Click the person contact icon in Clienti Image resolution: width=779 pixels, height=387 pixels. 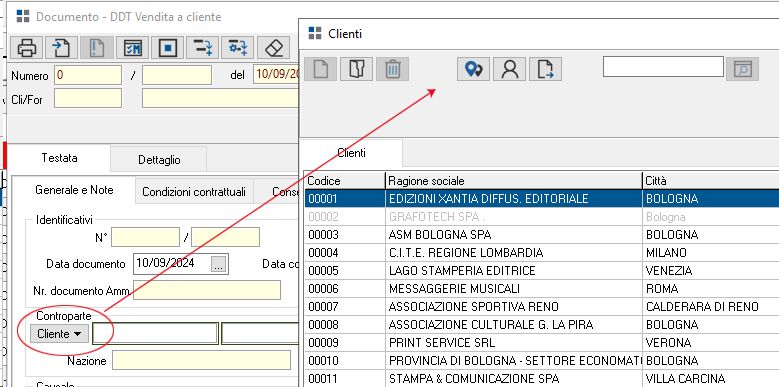(510, 69)
